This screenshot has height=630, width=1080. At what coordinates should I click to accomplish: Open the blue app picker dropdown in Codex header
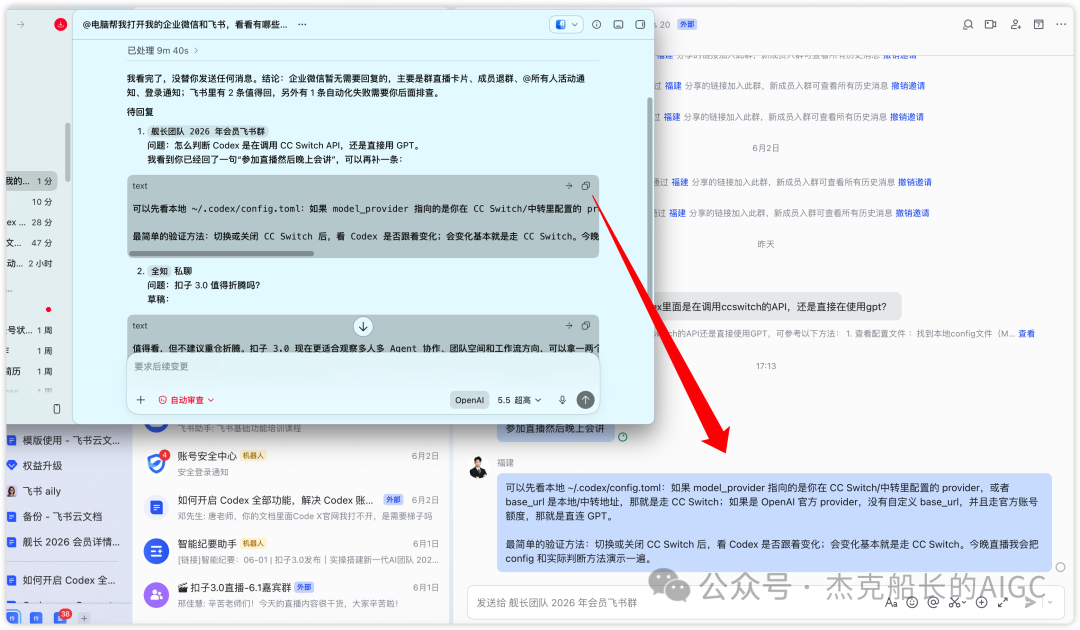(566, 24)
